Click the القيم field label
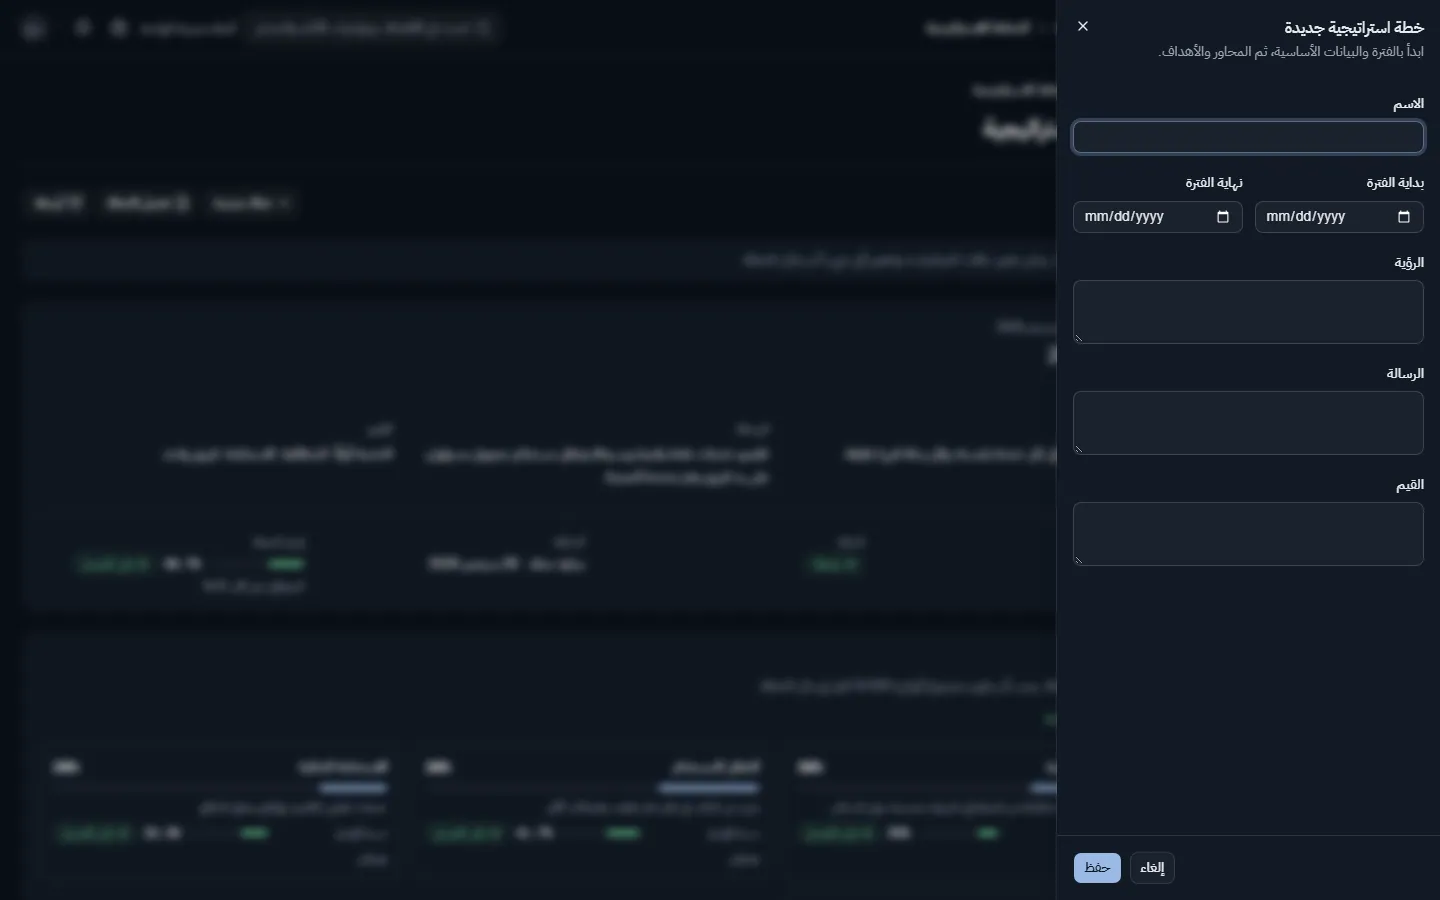The width and height of the screenshot is (1440, 900). (x=1410, y=485)
